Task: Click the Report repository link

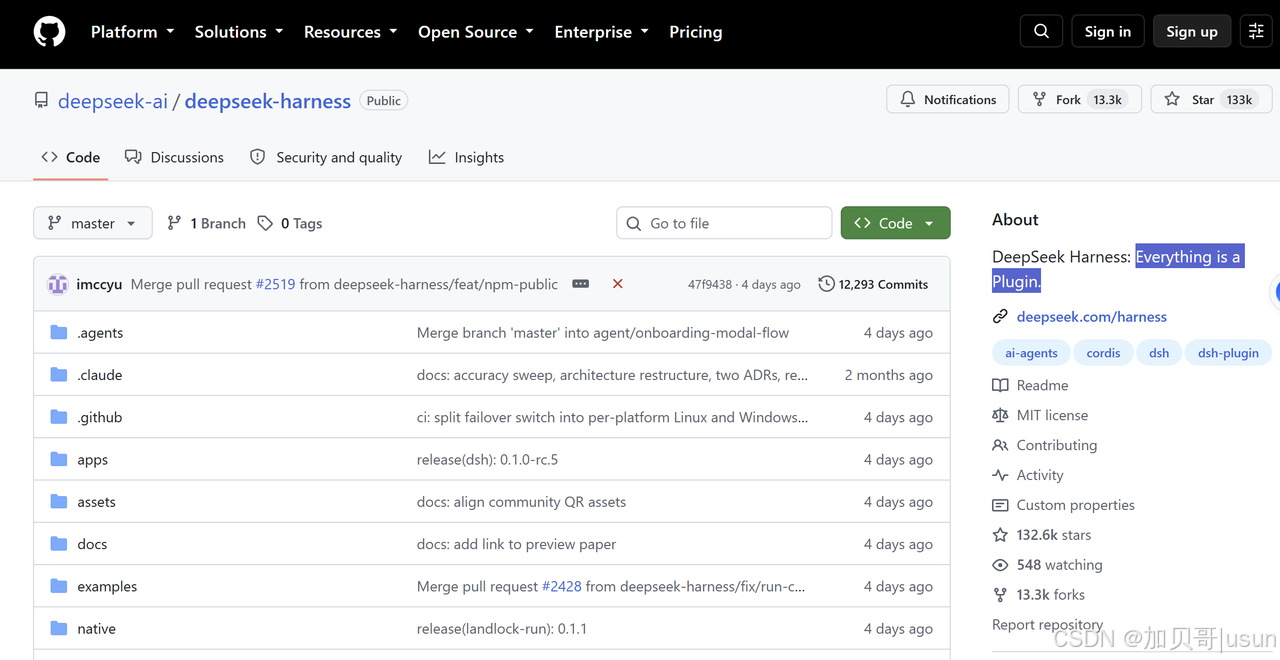Action: pos(1048,625)
